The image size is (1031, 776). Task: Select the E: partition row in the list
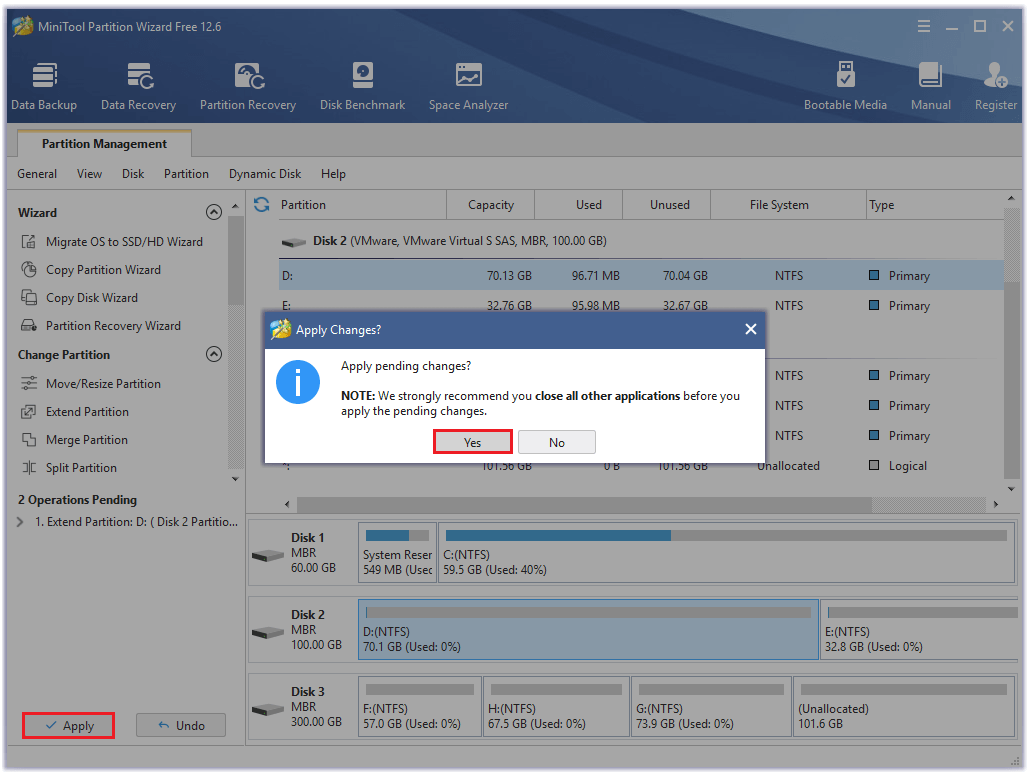tap(641, 304)
